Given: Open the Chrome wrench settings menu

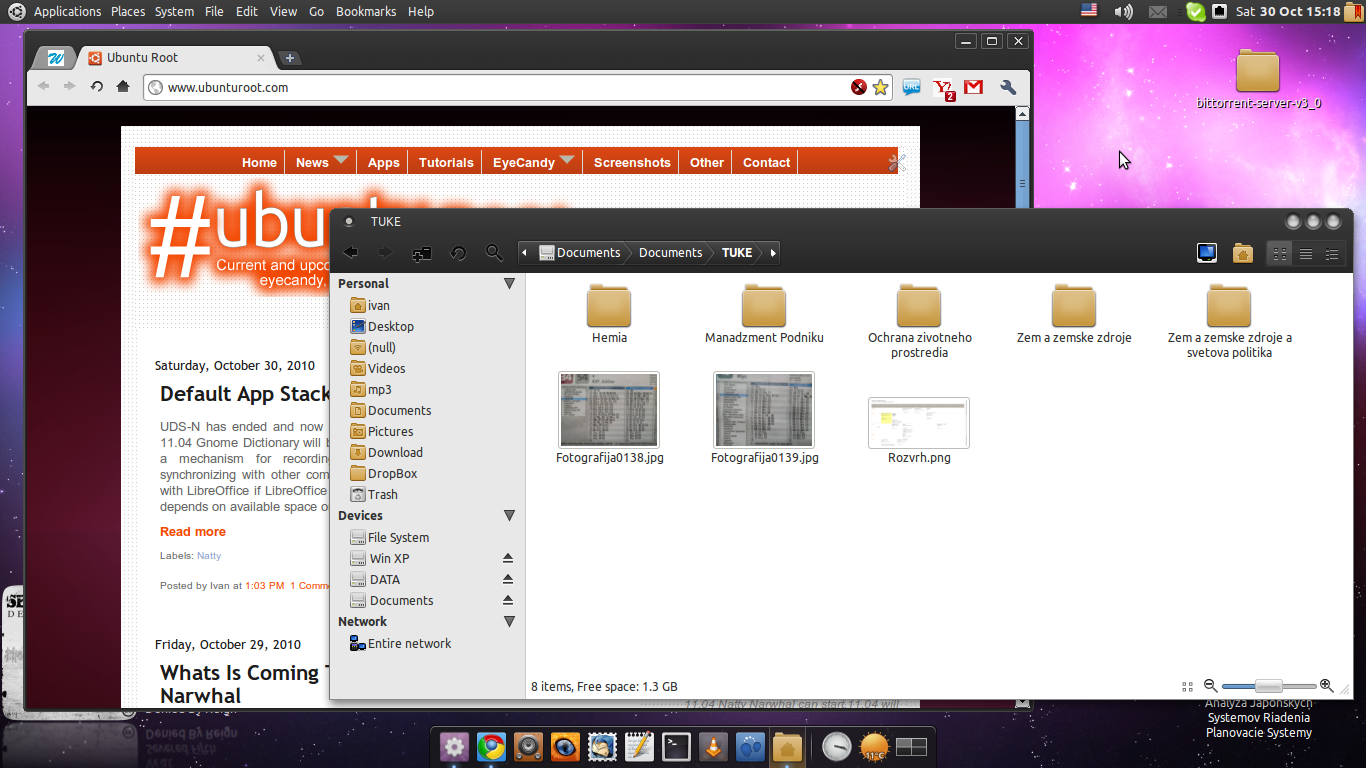Looking at the screenshot, I should pyautogui.click(x=1008, y=87).
